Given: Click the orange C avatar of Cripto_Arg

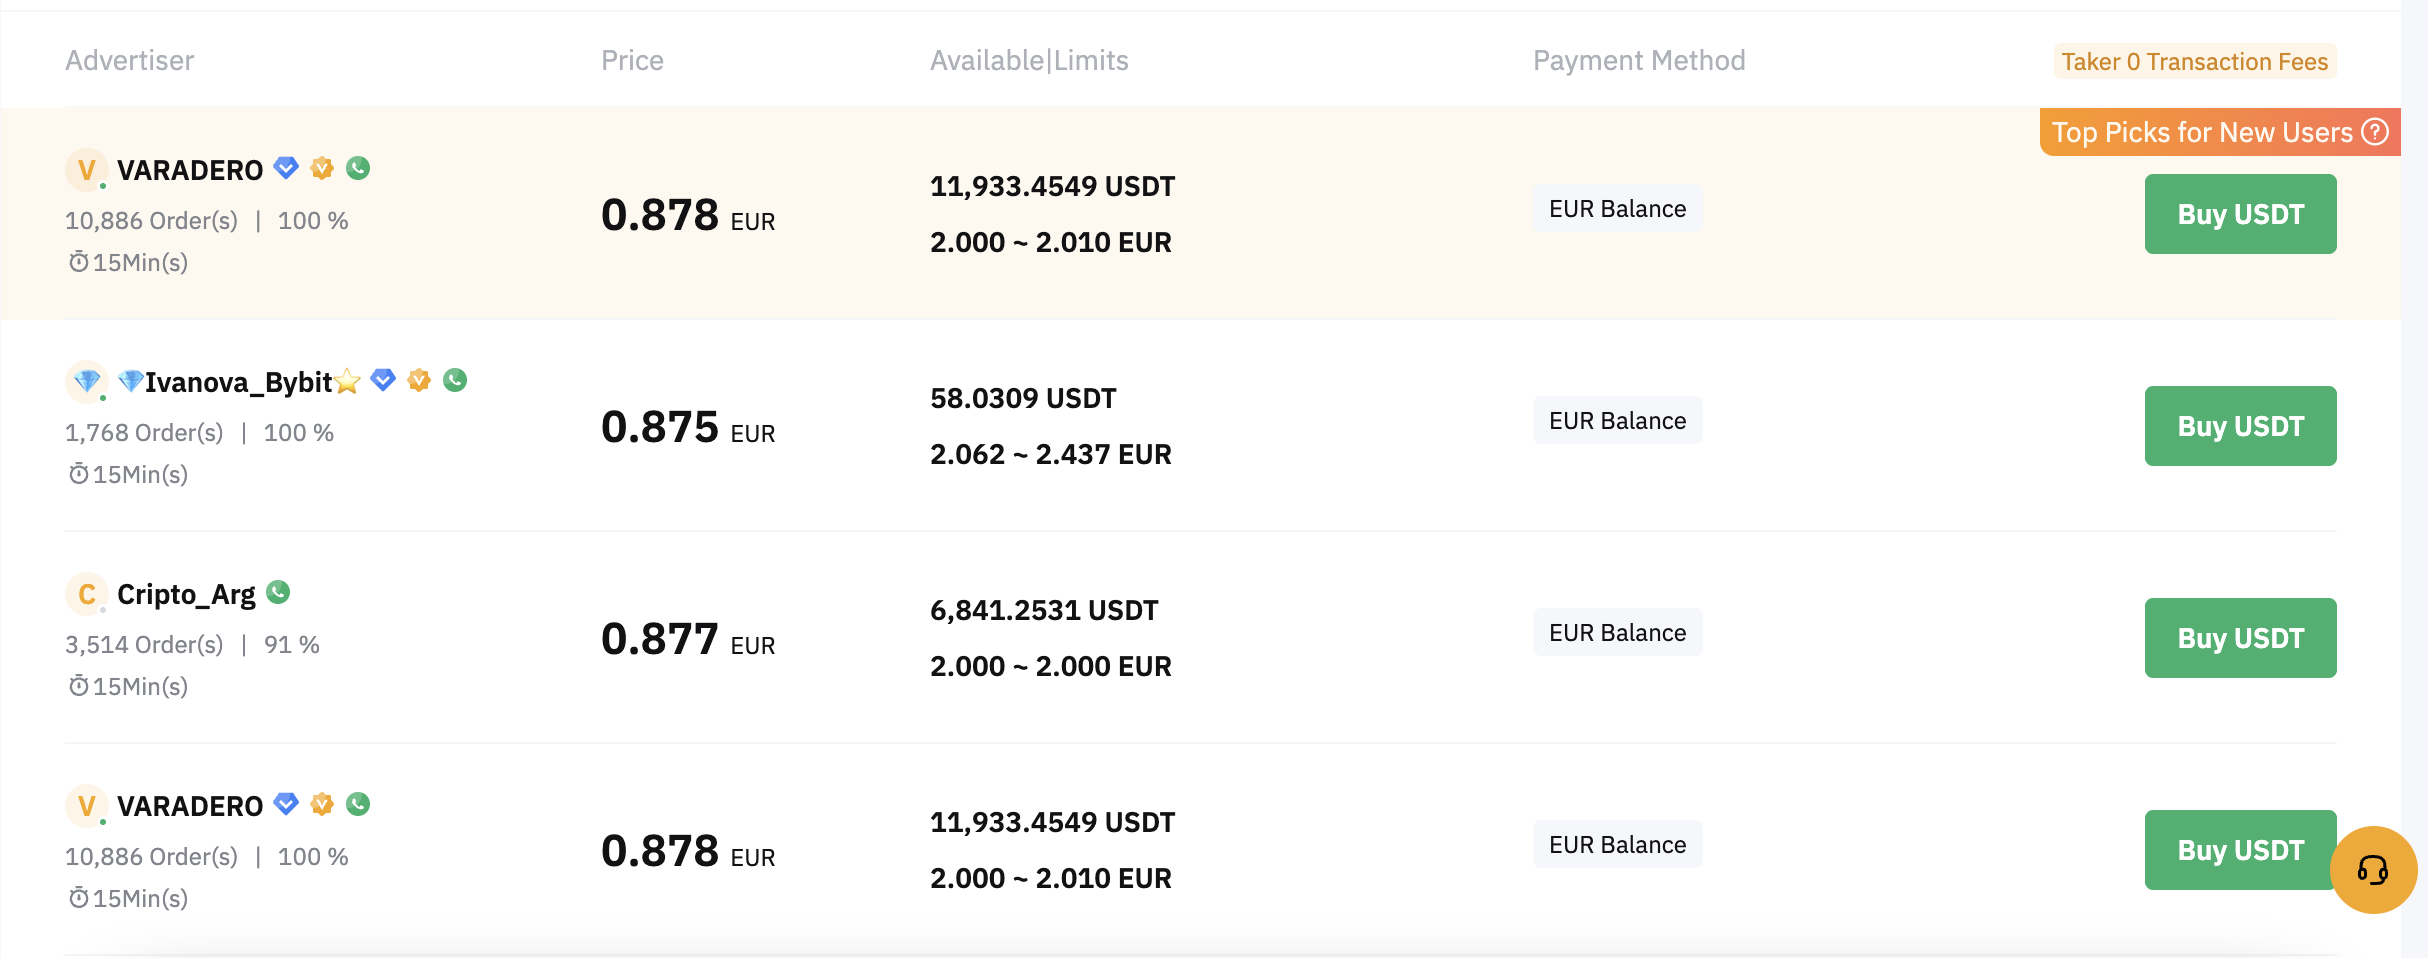Looking at the screenshot, I should tap(87, 594).
